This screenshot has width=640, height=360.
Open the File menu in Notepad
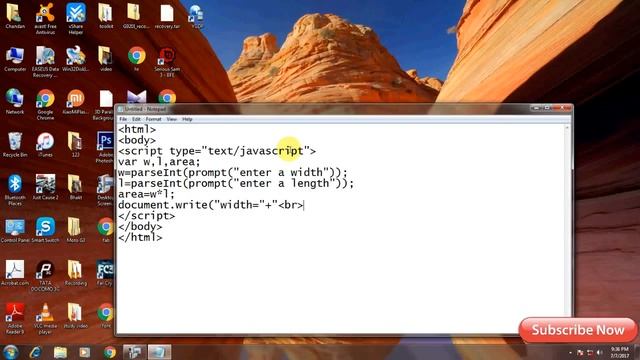tap(123, 119)
